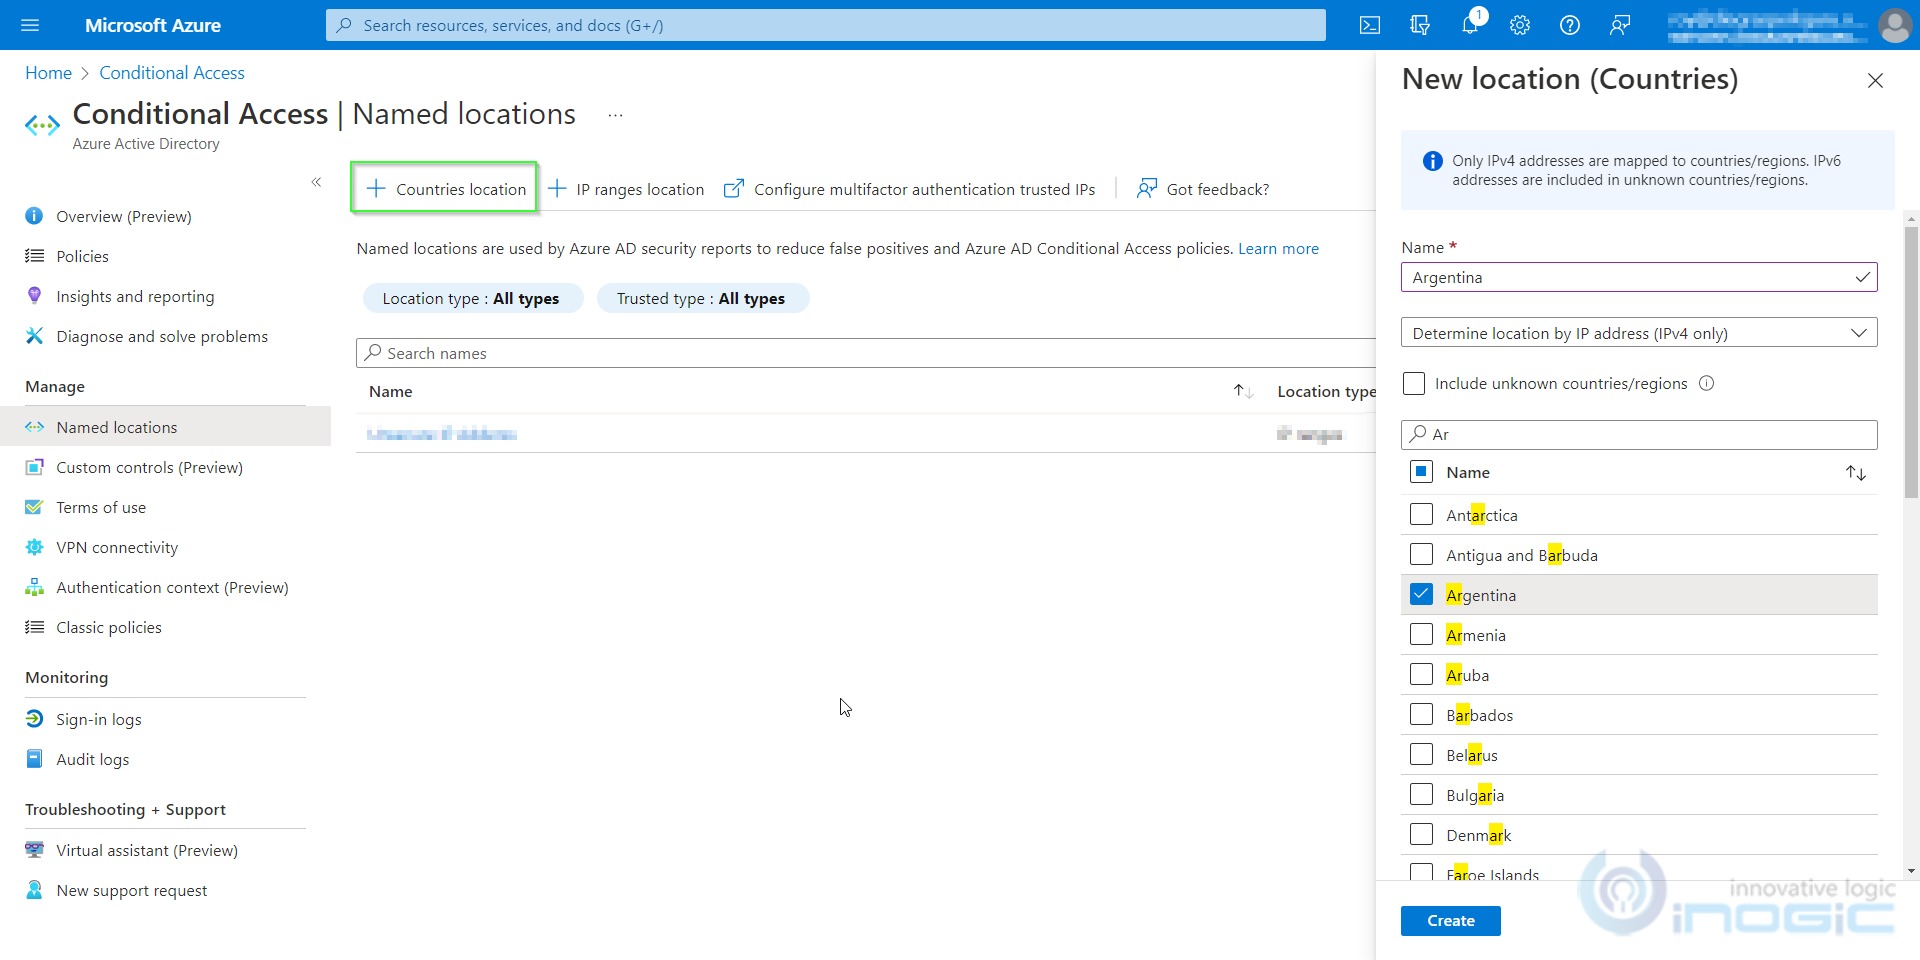Check Antigua and Barbuda checkbox
This screenshot has height=960, width=1920.
click(x=1421, y=554)
